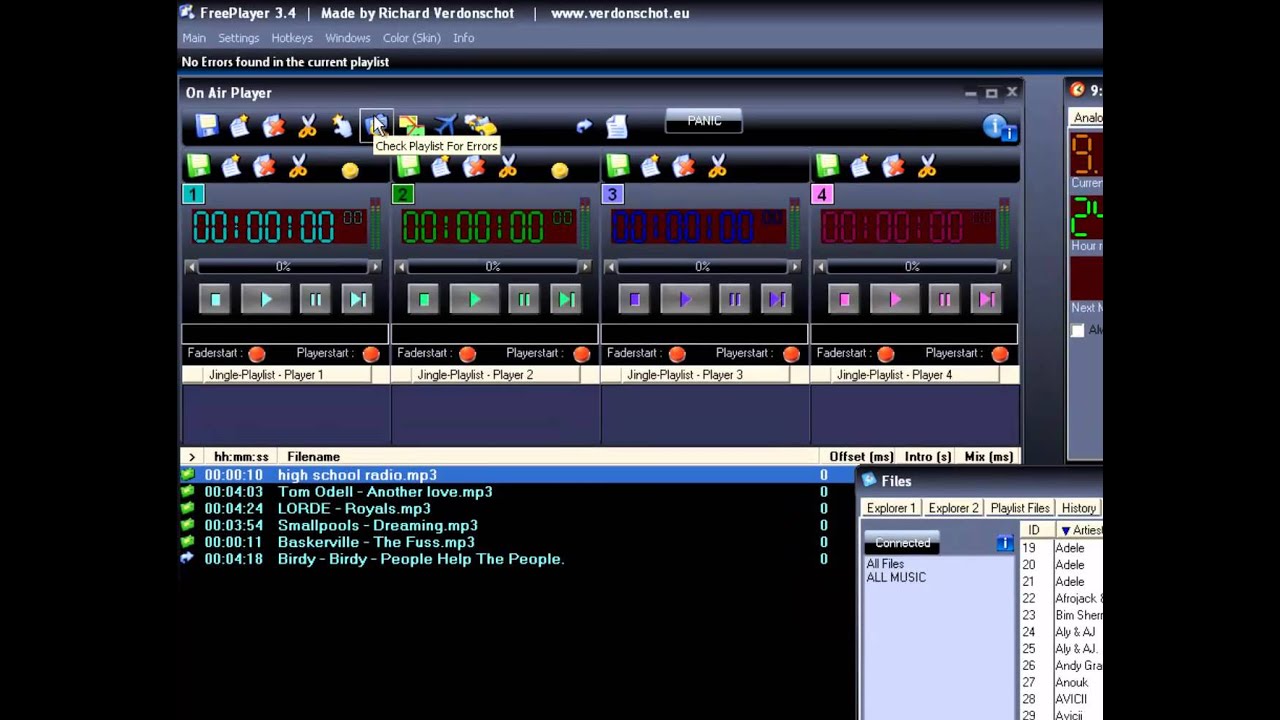The image size is (1280, 720).
Task: Click the blue info icon in Files panel
Action: [x=1005, y=543]
